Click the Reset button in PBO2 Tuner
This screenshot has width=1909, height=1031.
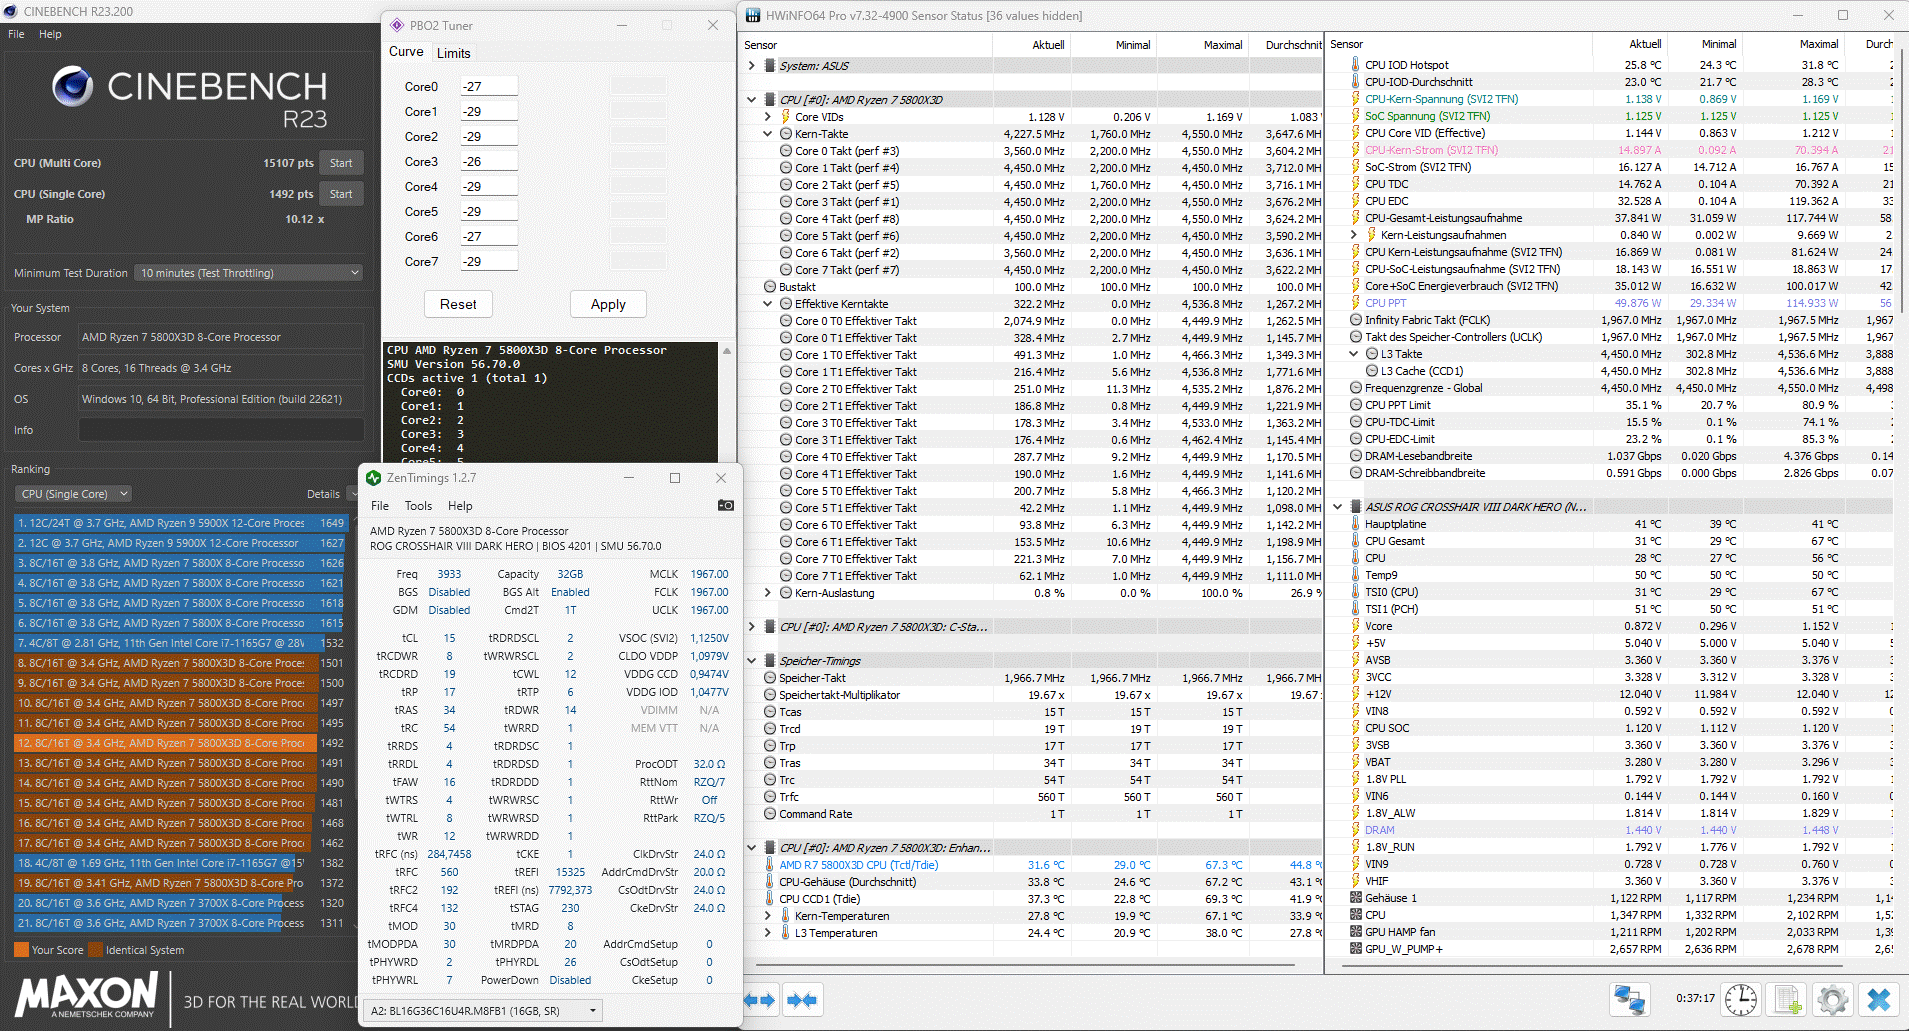point(458,304)
